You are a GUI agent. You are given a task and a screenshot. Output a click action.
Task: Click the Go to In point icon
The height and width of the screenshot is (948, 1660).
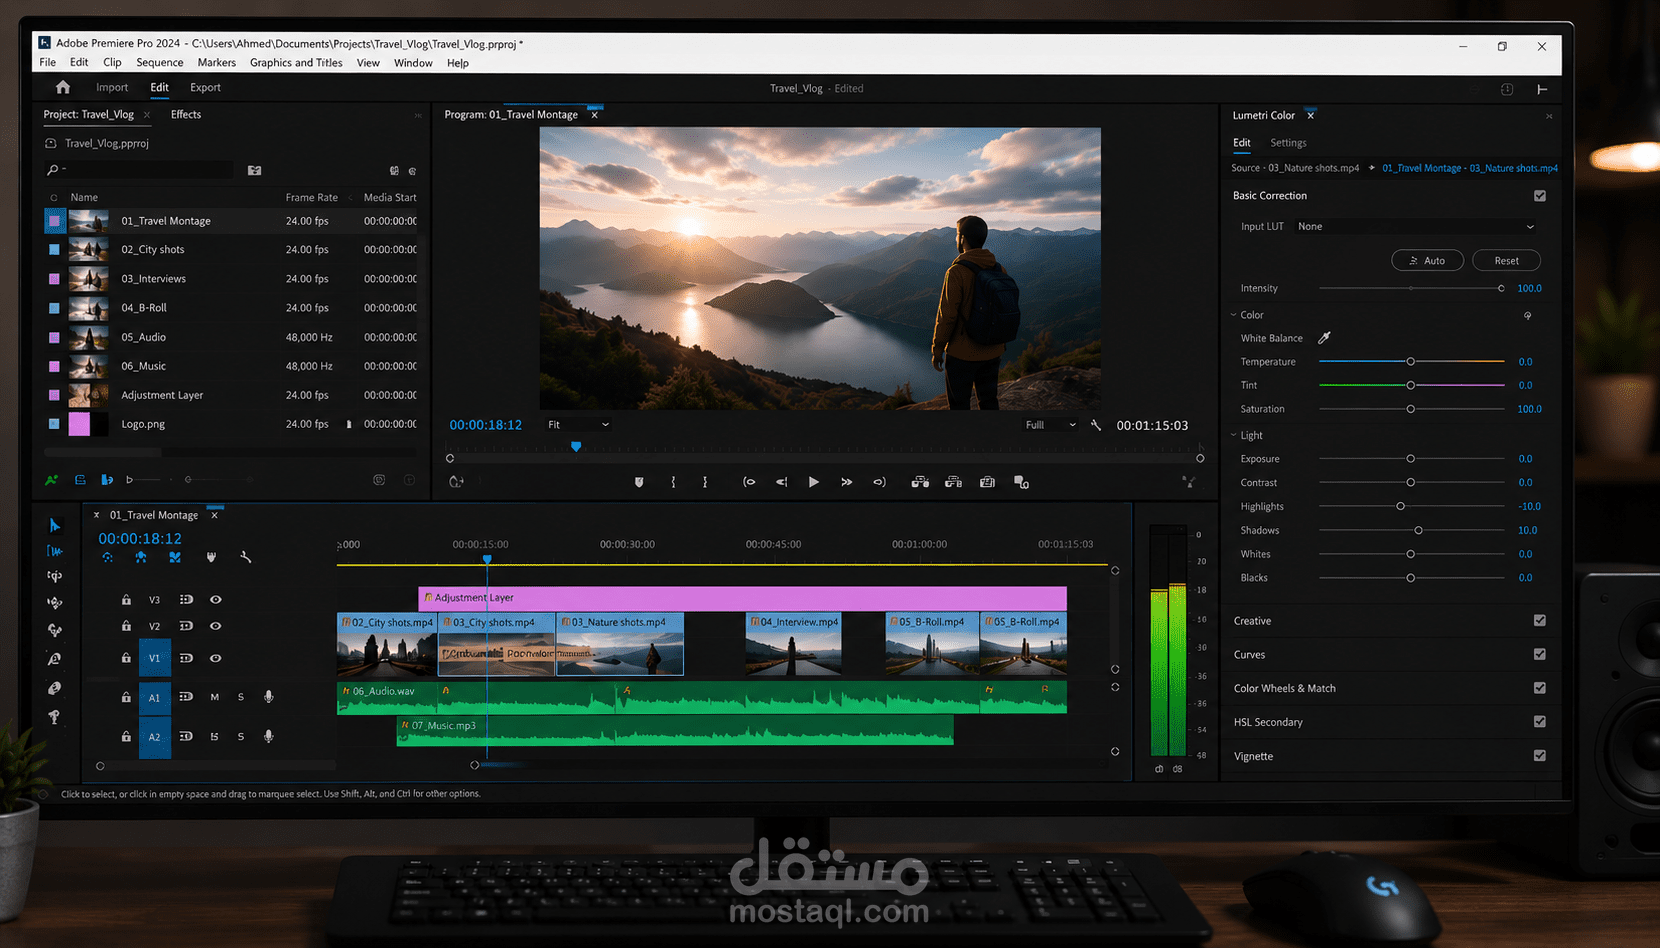click(x=749, y=482)
